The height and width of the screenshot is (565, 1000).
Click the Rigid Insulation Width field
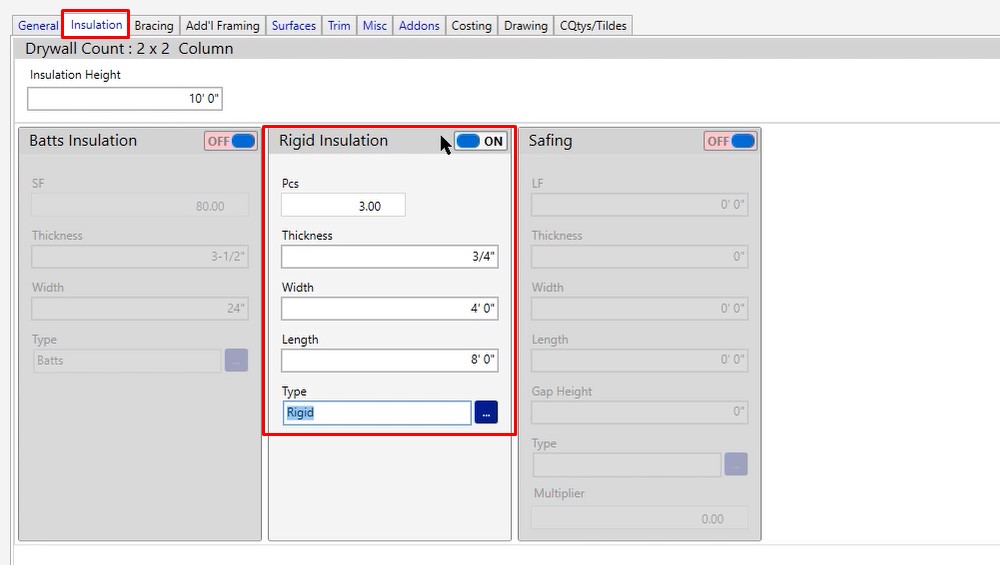click(389, 309)
